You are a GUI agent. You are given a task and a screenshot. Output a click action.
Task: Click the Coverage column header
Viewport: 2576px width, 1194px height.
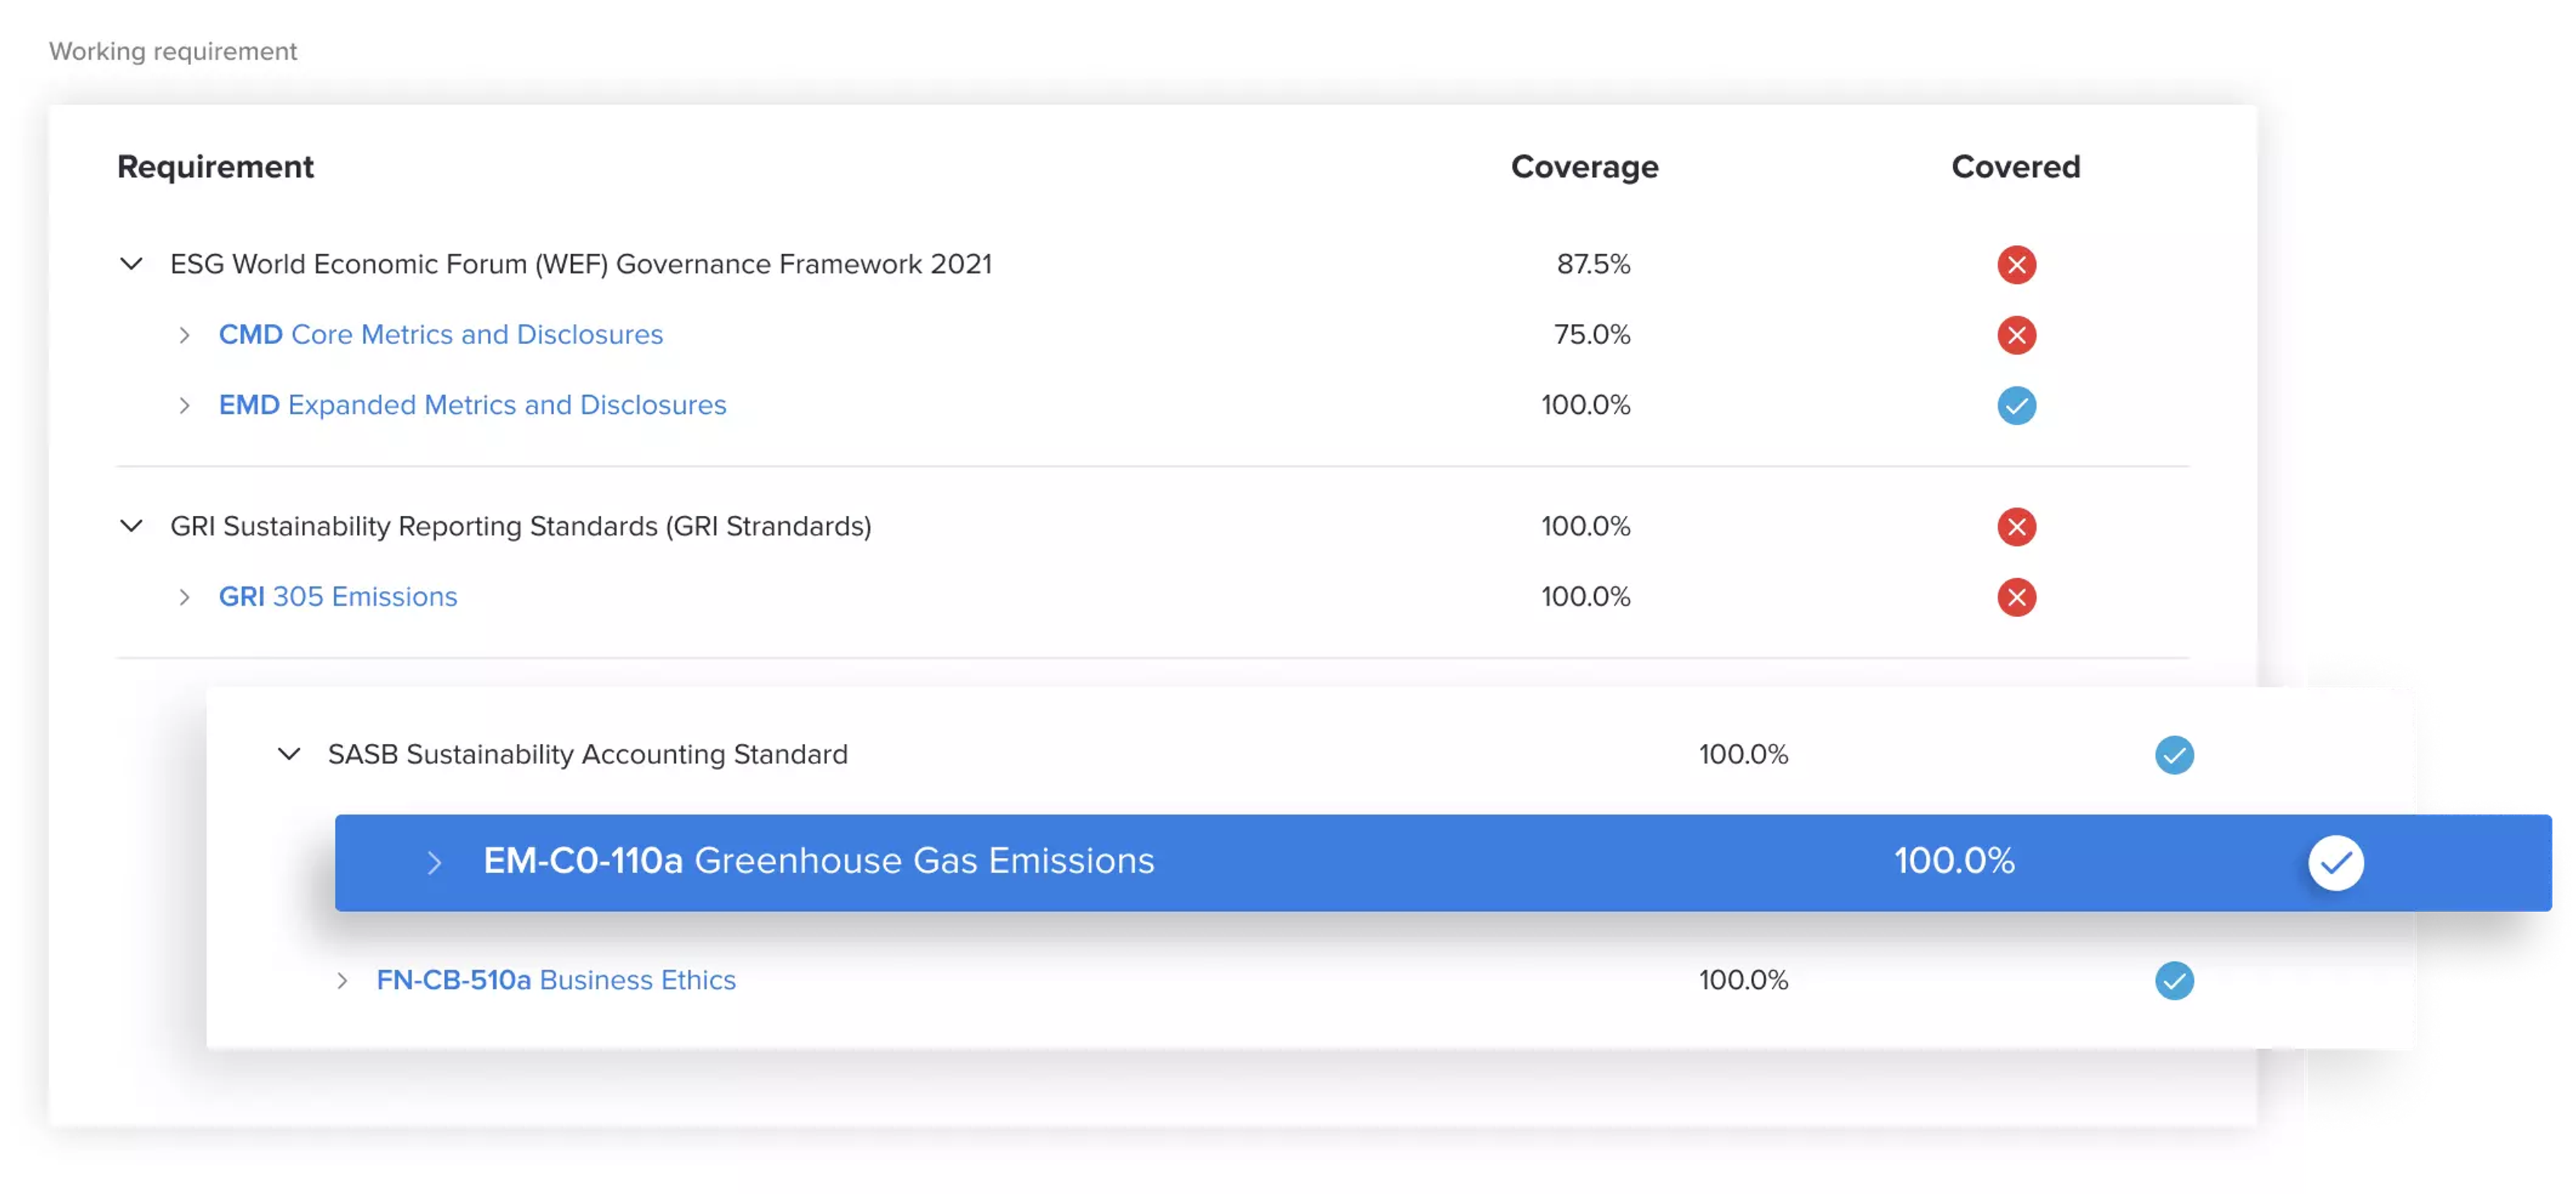pos(1583,166)
